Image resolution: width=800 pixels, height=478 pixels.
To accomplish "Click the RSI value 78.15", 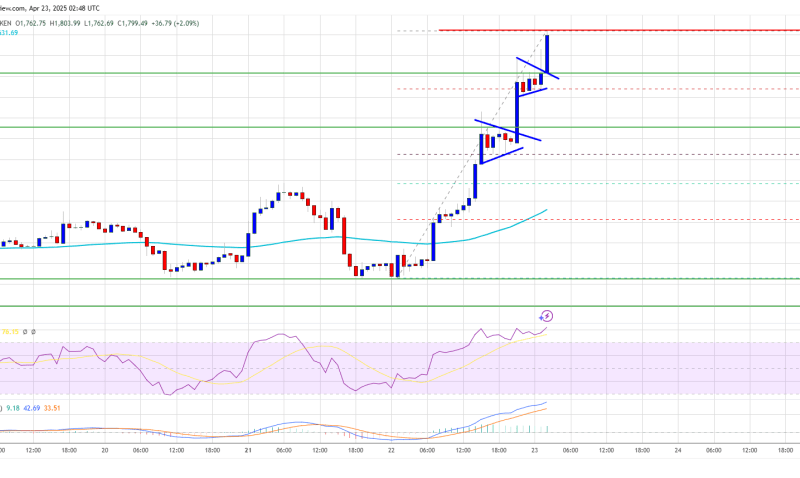I will pos(10,332).
